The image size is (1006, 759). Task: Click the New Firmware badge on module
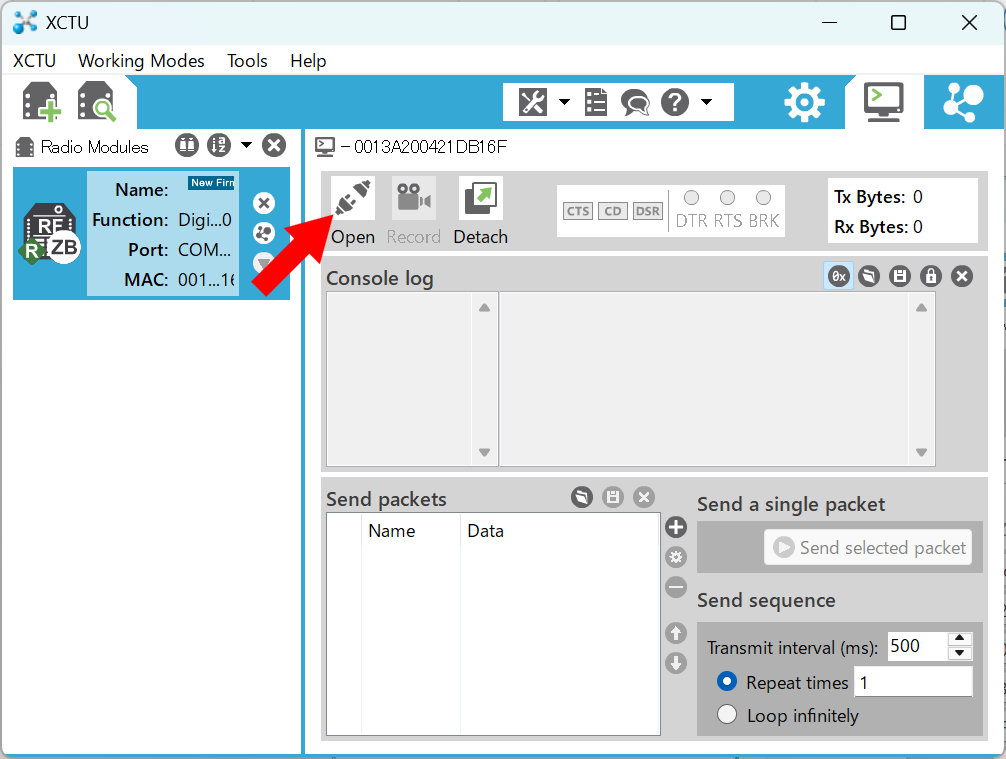coord(212,183)
